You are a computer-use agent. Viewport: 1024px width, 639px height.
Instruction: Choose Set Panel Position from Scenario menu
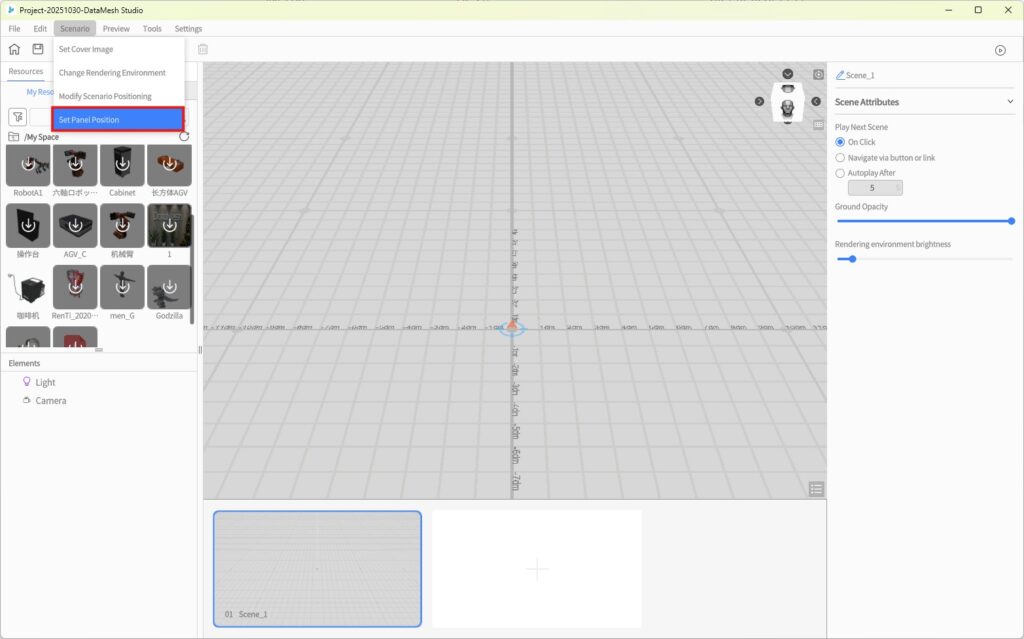(x=118, y=120)
